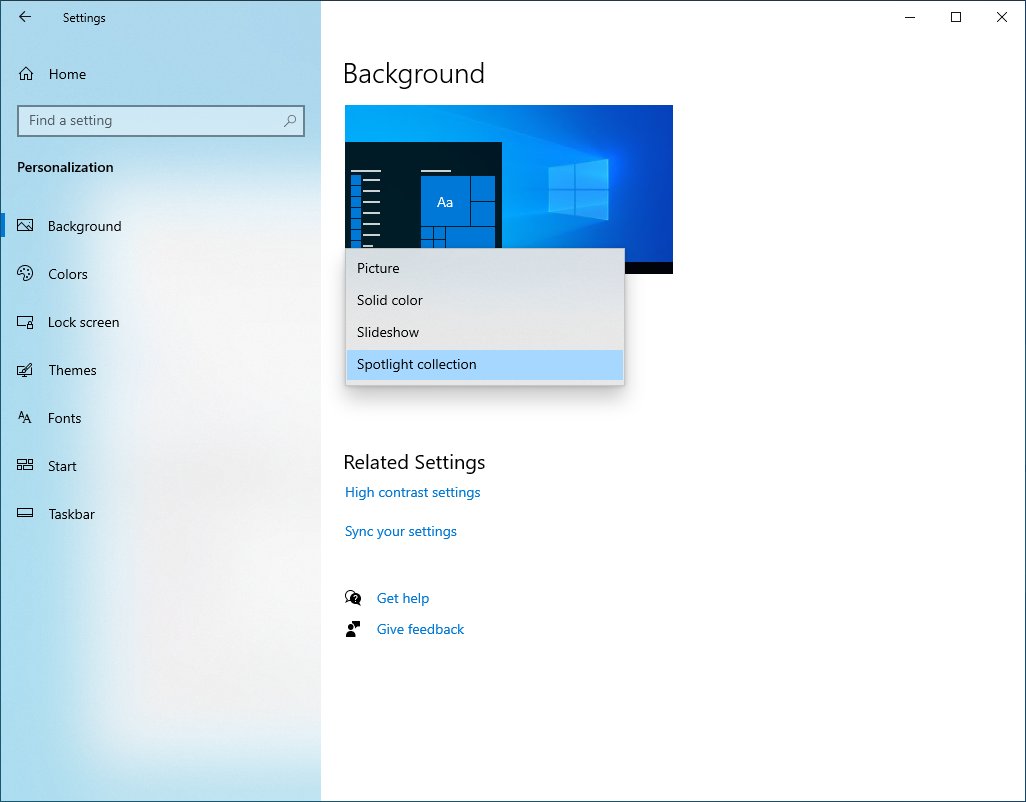Viewport: 1026px width, 802px height.
Task: Pick Slideshow from the dropdown options
Action: (x=388, y=332)
